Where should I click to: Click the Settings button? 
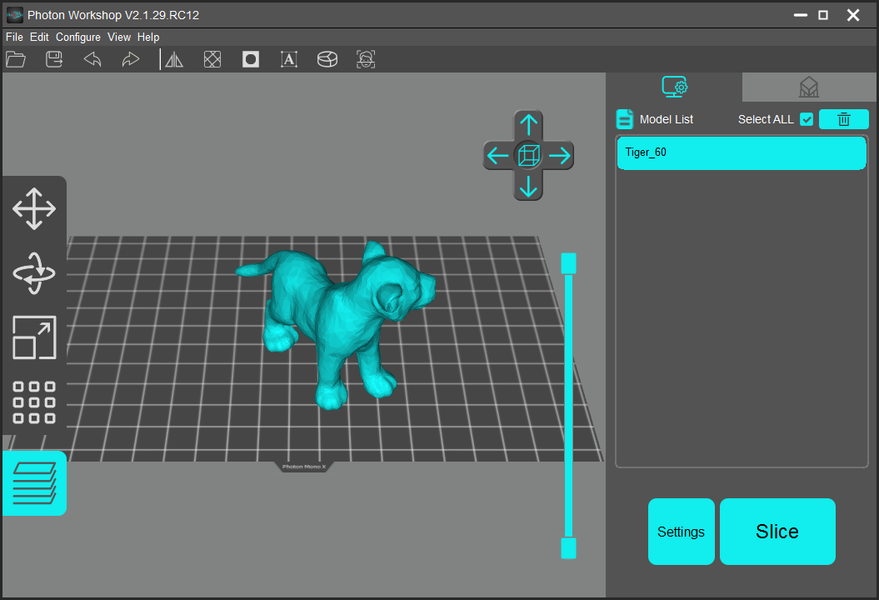(x=681, y=532)
